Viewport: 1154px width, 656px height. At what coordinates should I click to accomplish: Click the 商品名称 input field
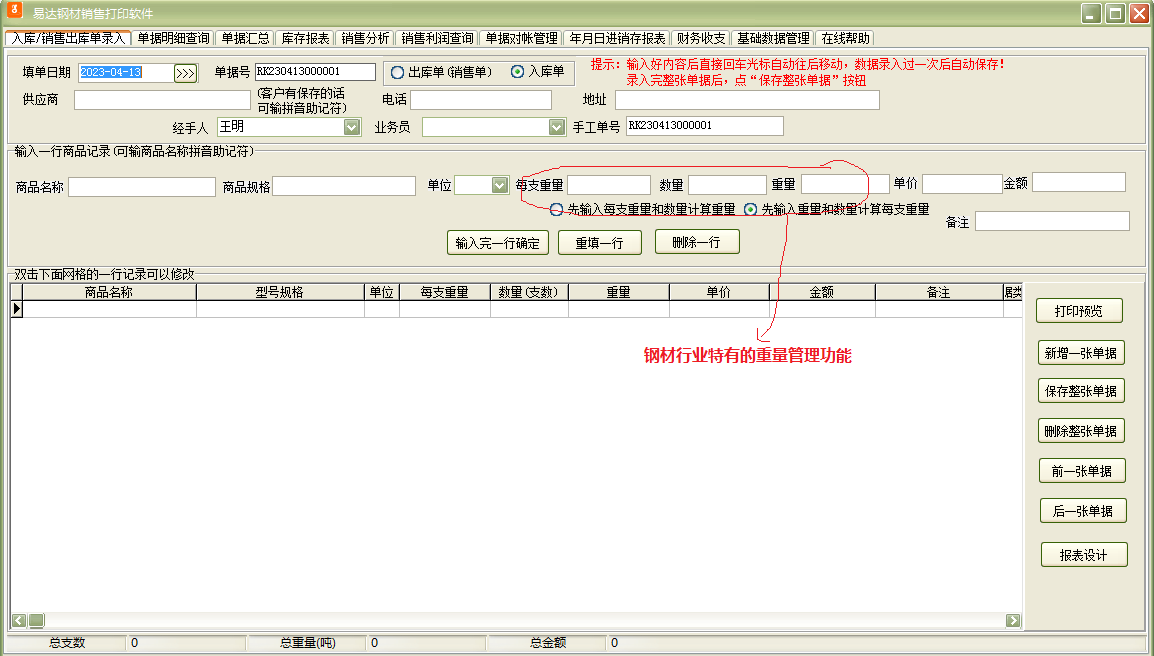tap(140, 186)
